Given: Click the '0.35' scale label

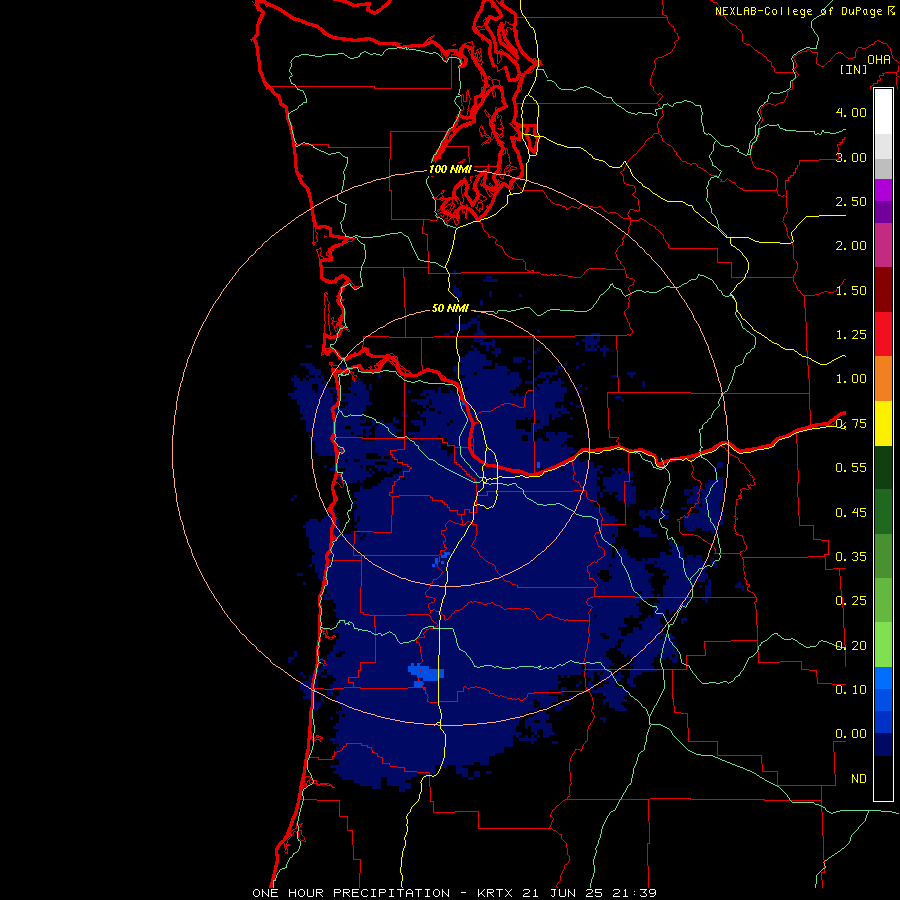Looking at the screenshot, I should (851, 557).
